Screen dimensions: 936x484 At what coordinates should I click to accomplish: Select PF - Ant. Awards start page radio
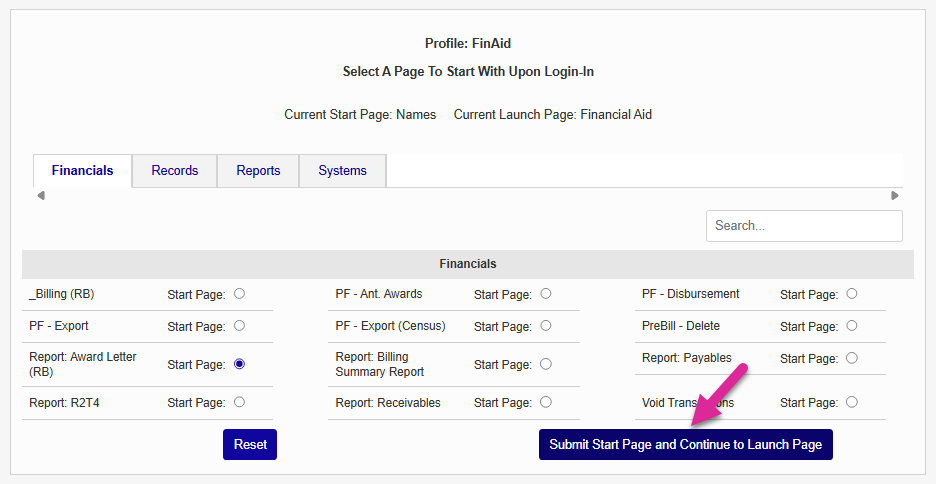(545, 294)
